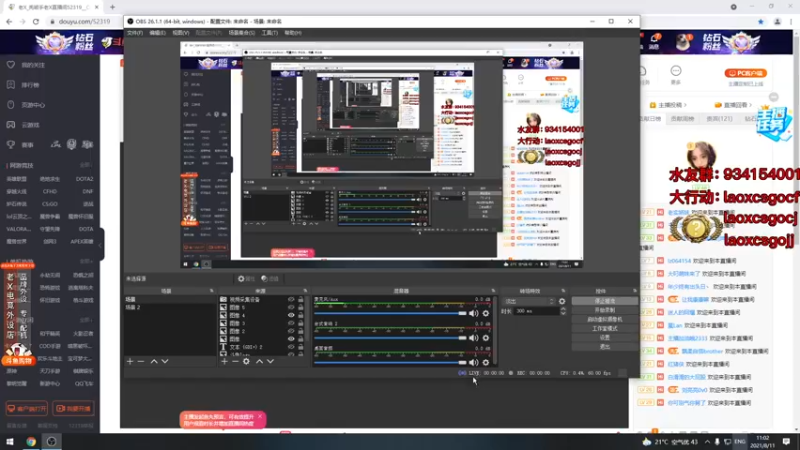Add a new source with plus icon

[x=224, y=361]
